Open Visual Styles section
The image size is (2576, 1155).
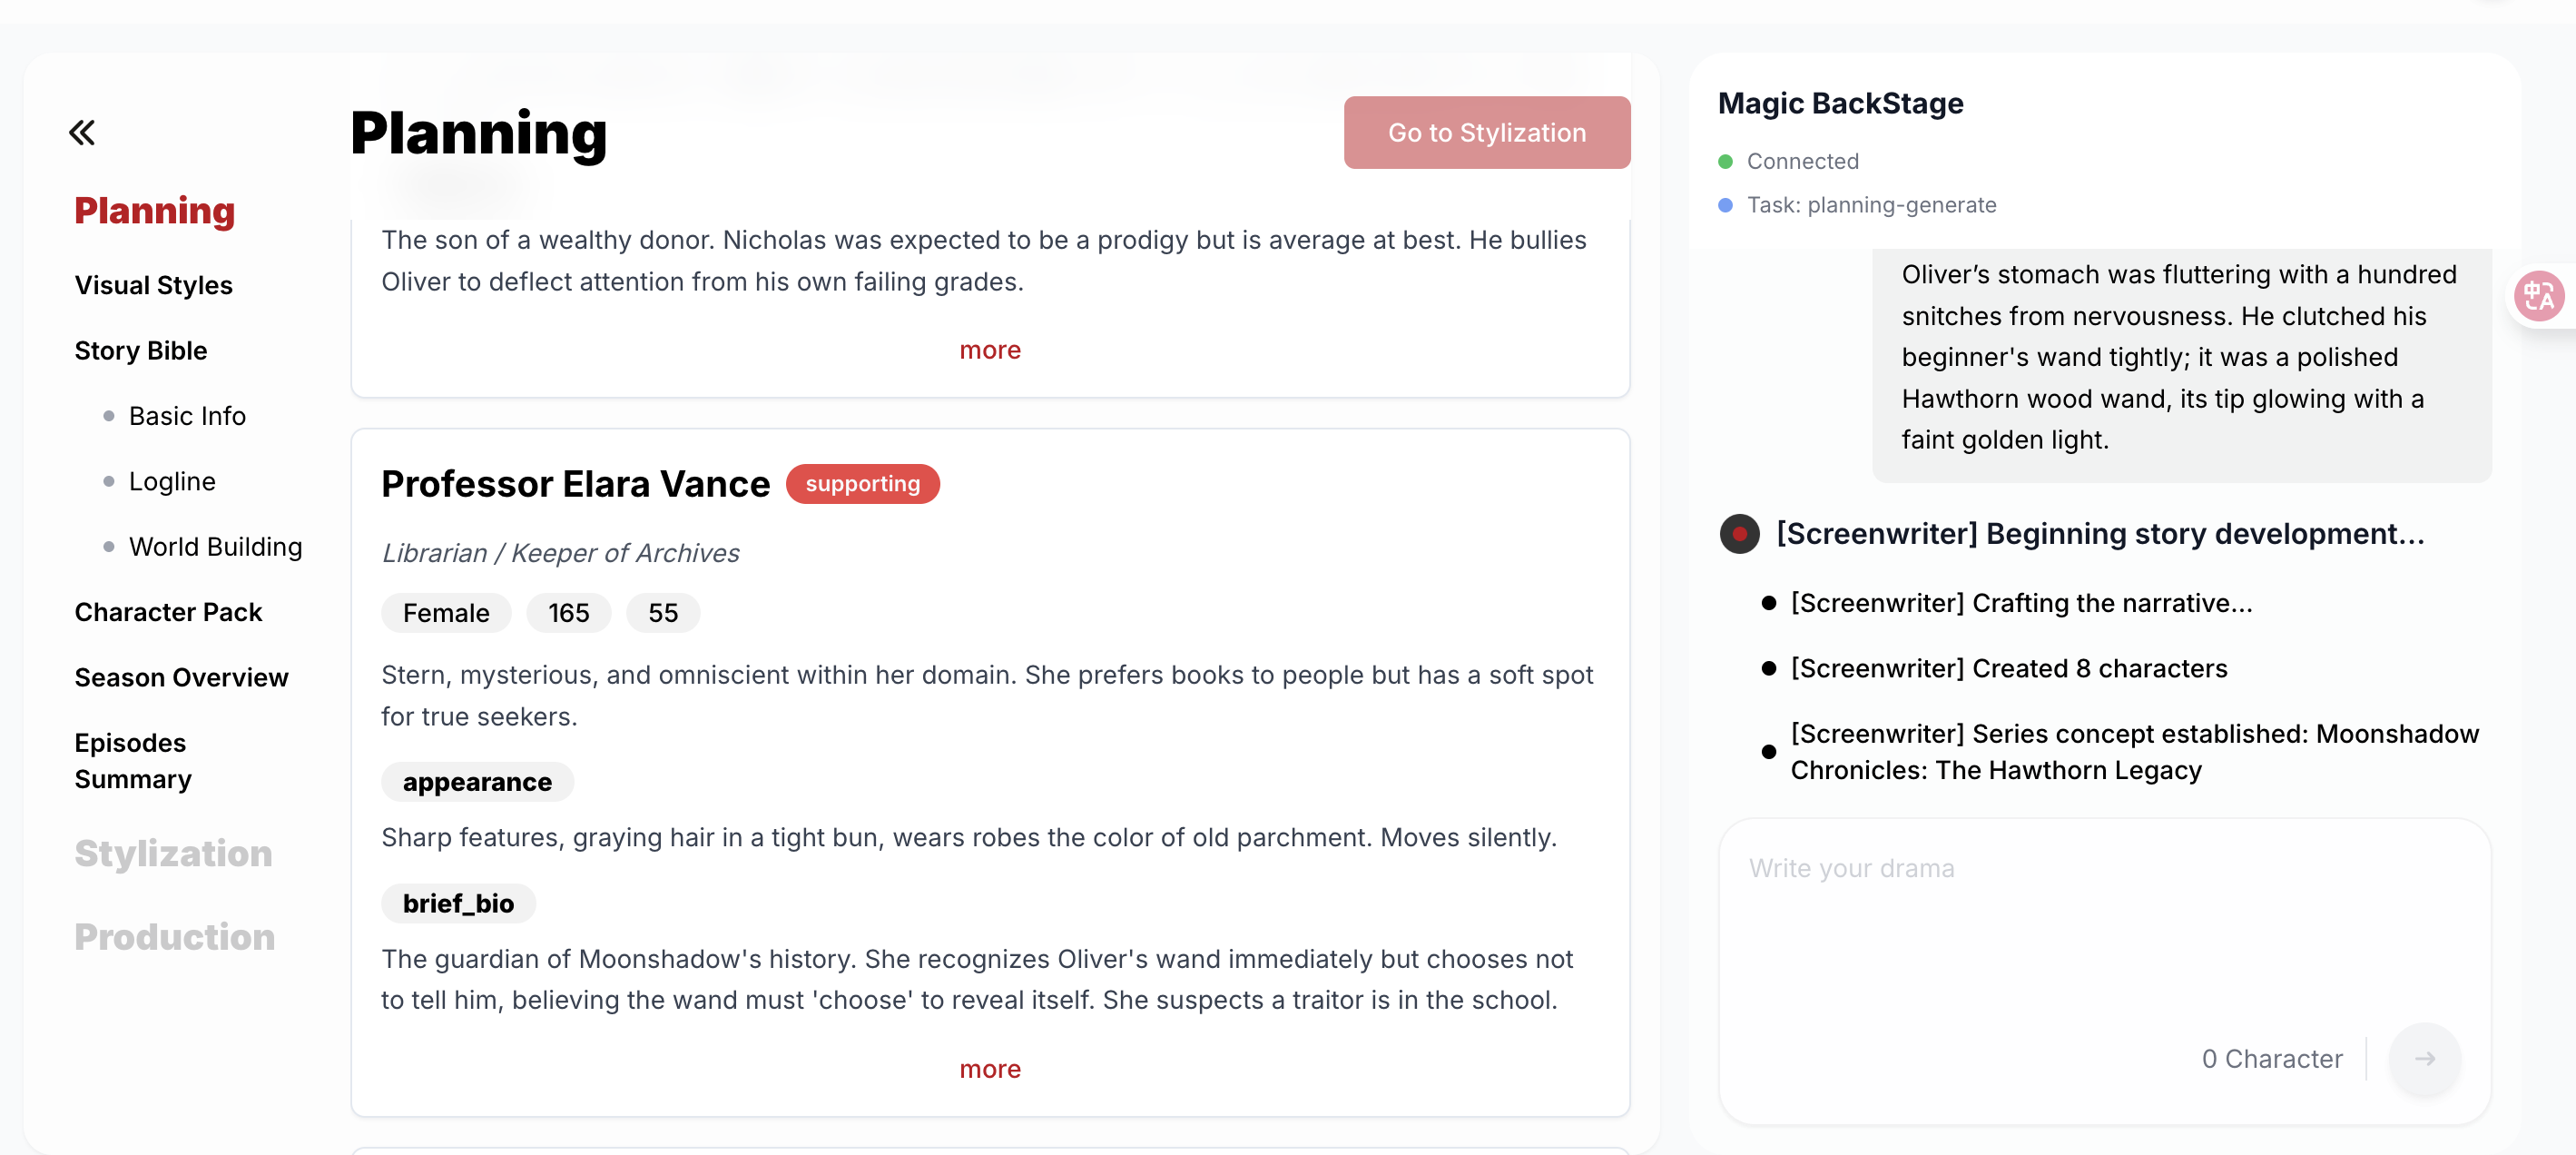pyautogui.click(x=154, y=286)
